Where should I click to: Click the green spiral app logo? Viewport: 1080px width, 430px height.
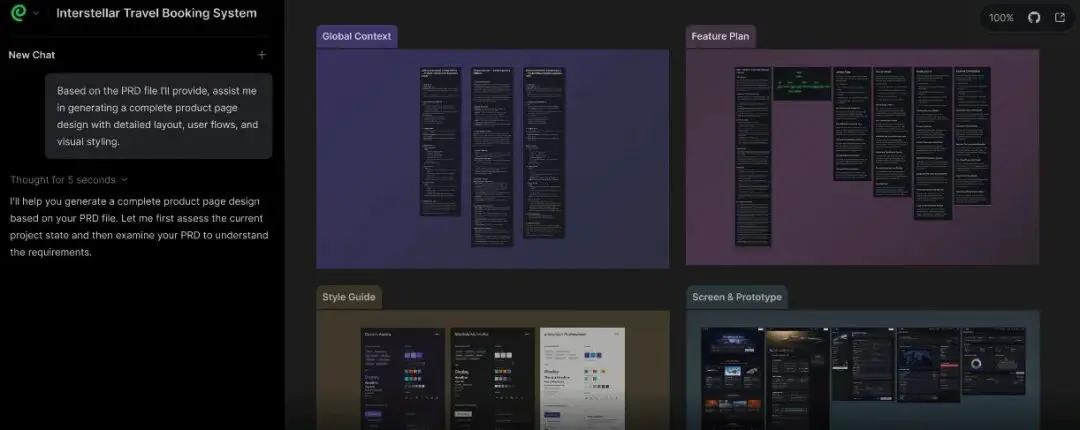tap(19, 13)
